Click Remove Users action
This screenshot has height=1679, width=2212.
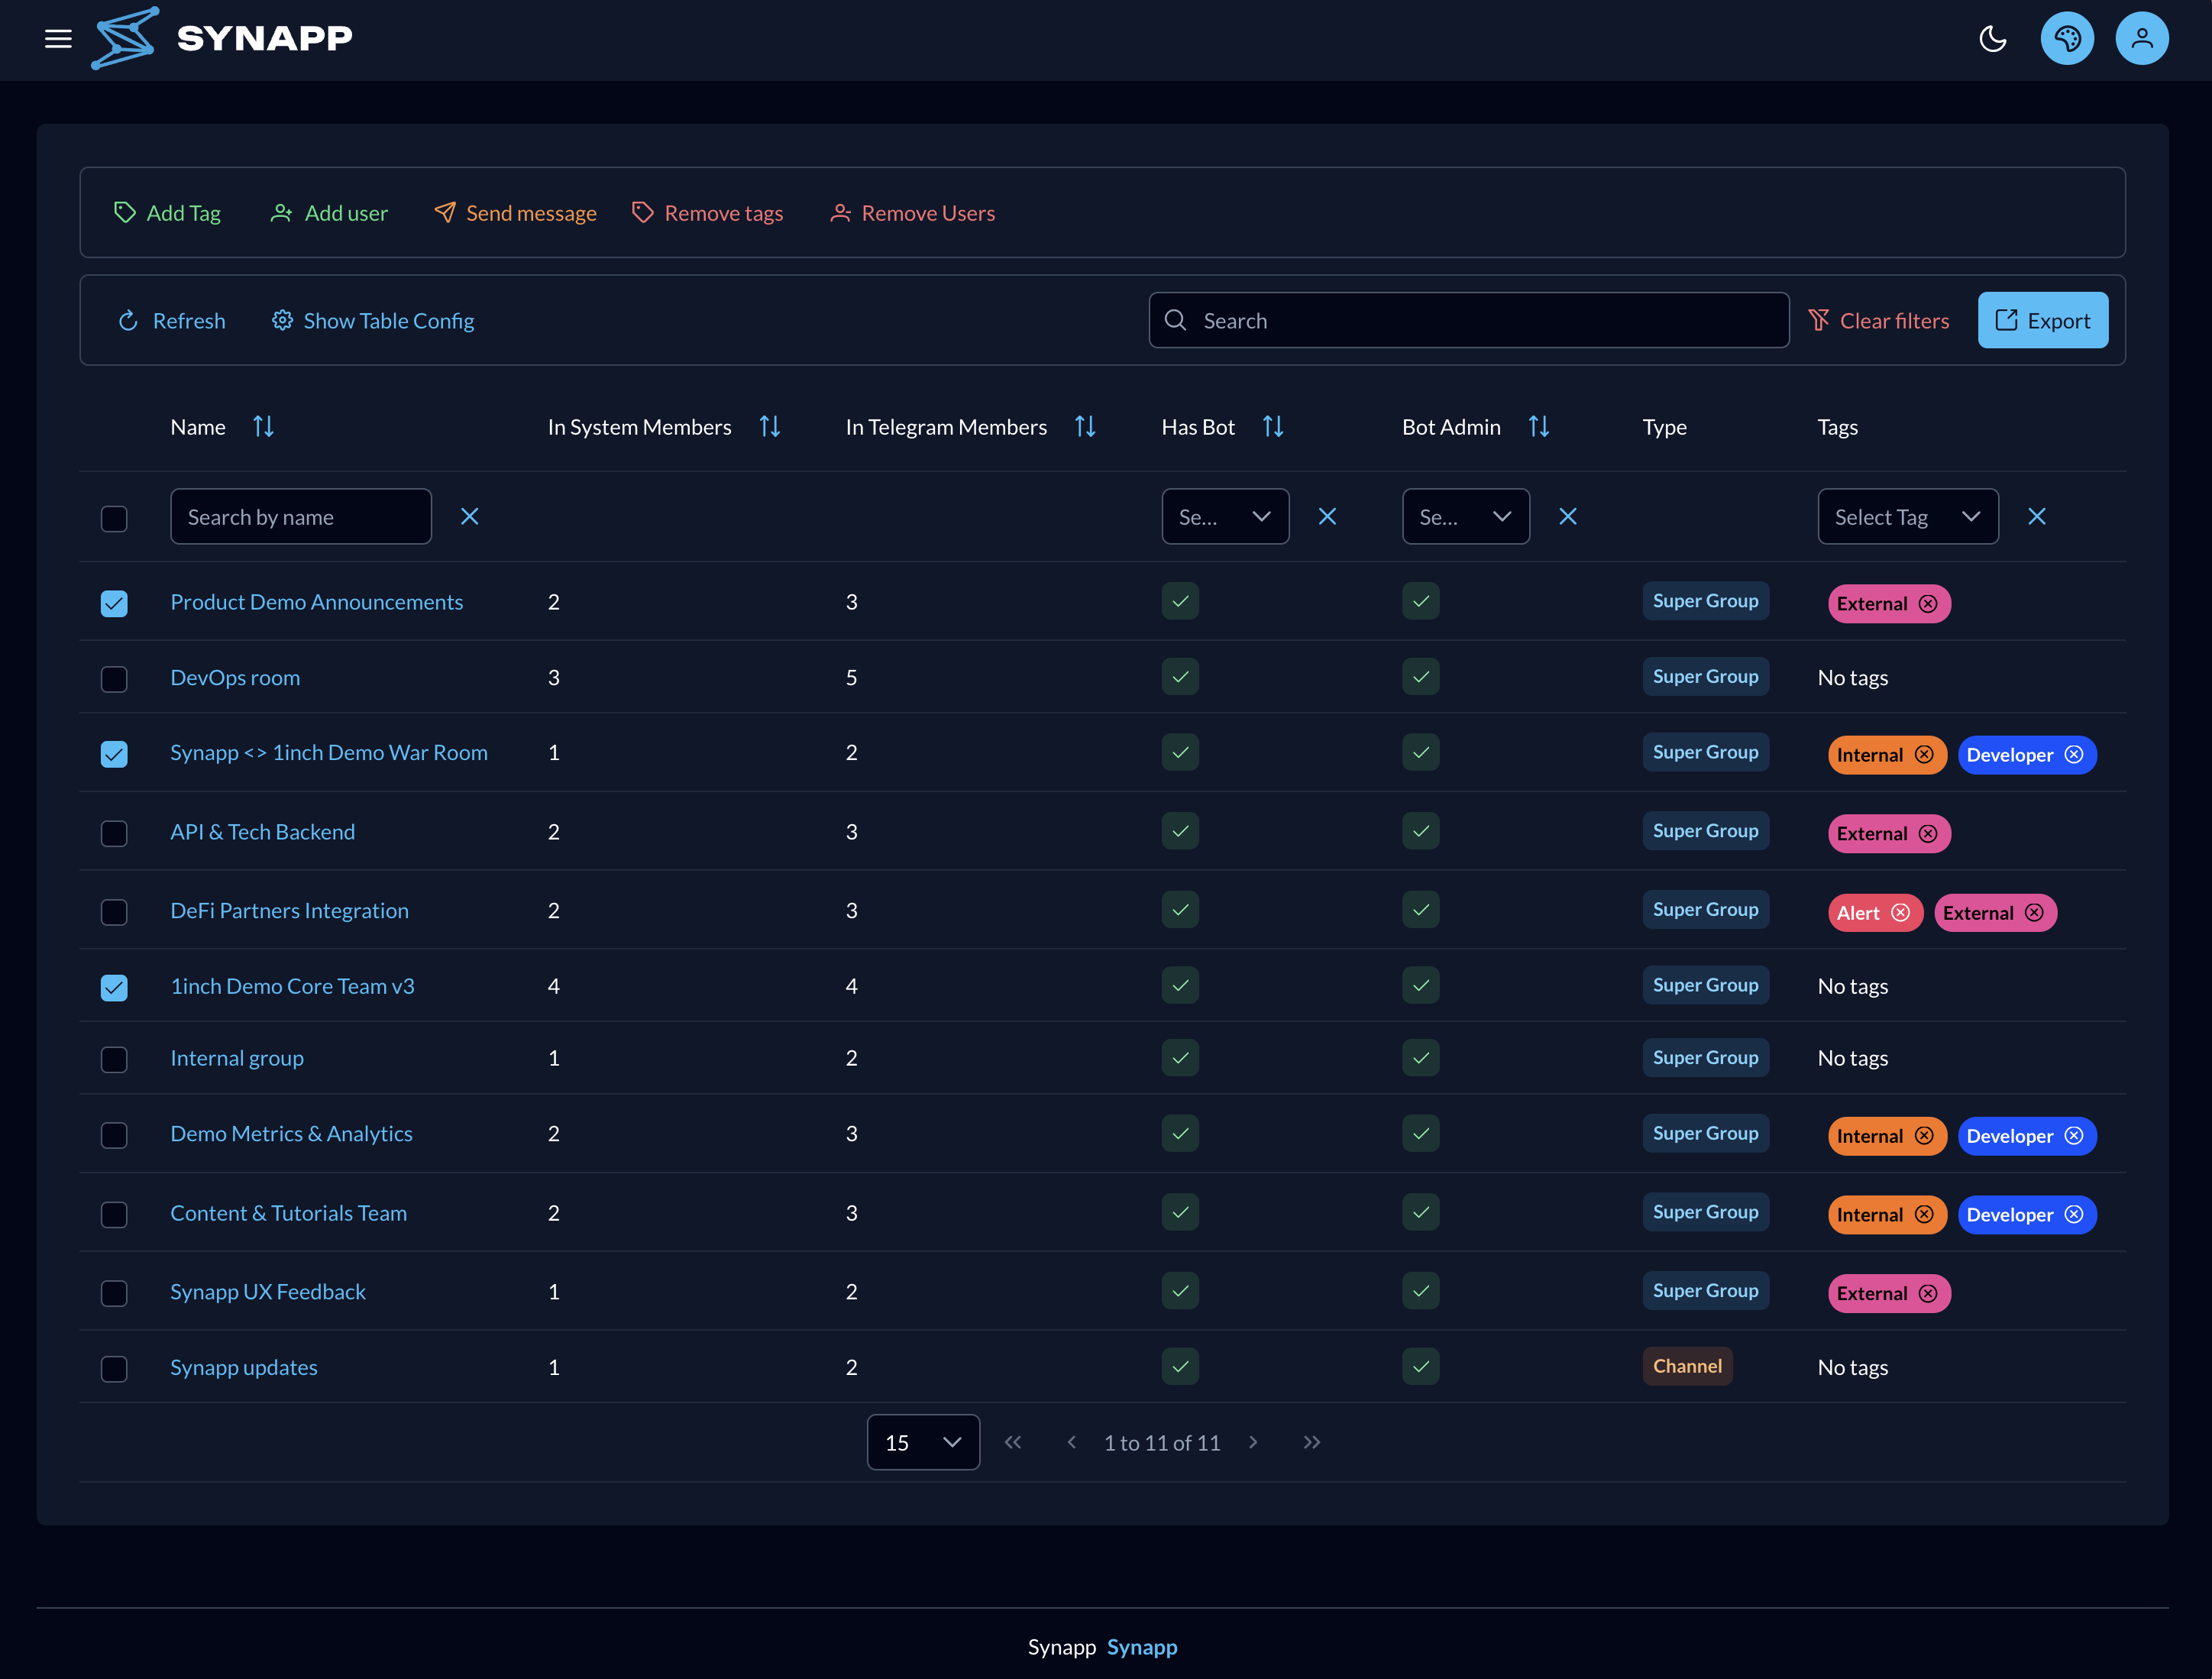(x=912, y=213)
